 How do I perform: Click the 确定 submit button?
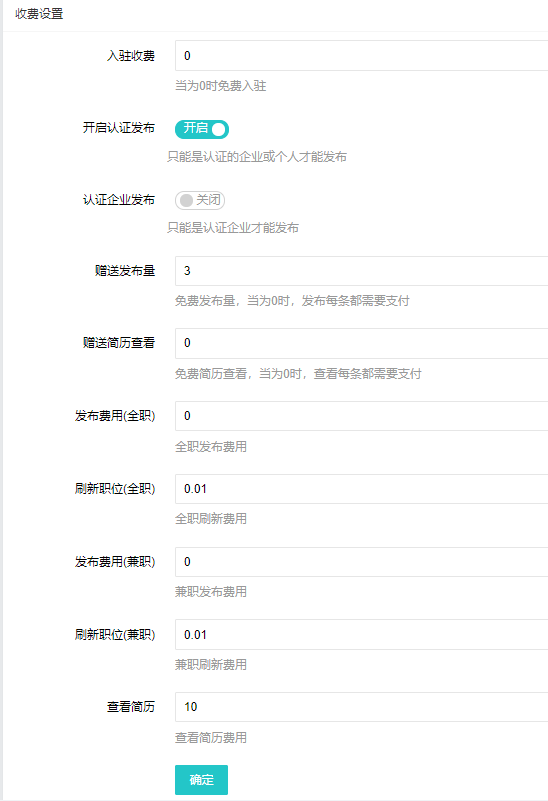(x=201, y=780)
